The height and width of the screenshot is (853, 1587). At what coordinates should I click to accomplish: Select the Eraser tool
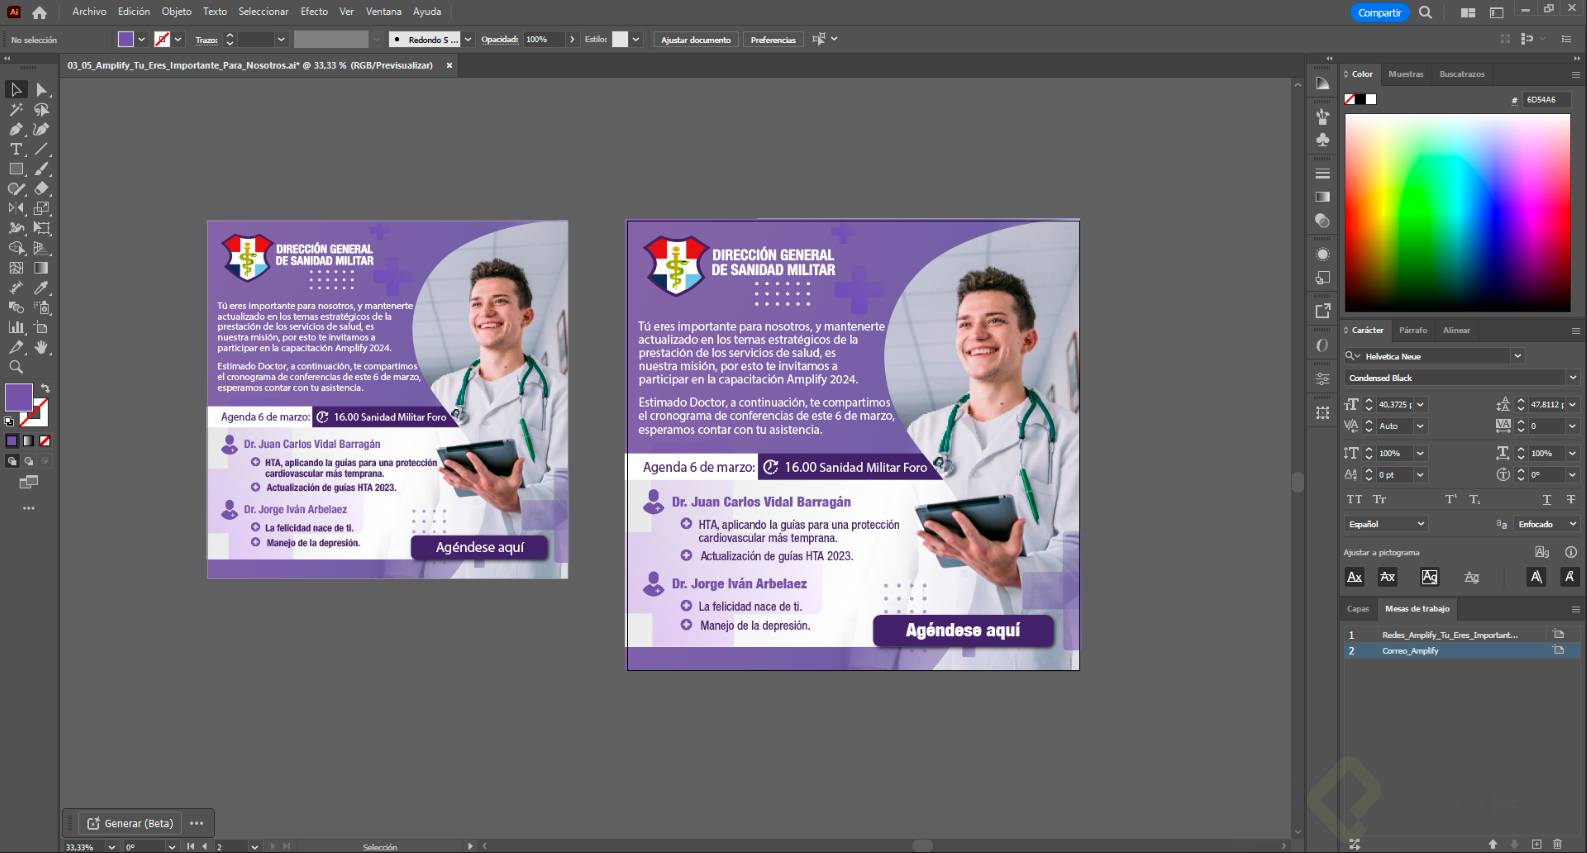42,188
